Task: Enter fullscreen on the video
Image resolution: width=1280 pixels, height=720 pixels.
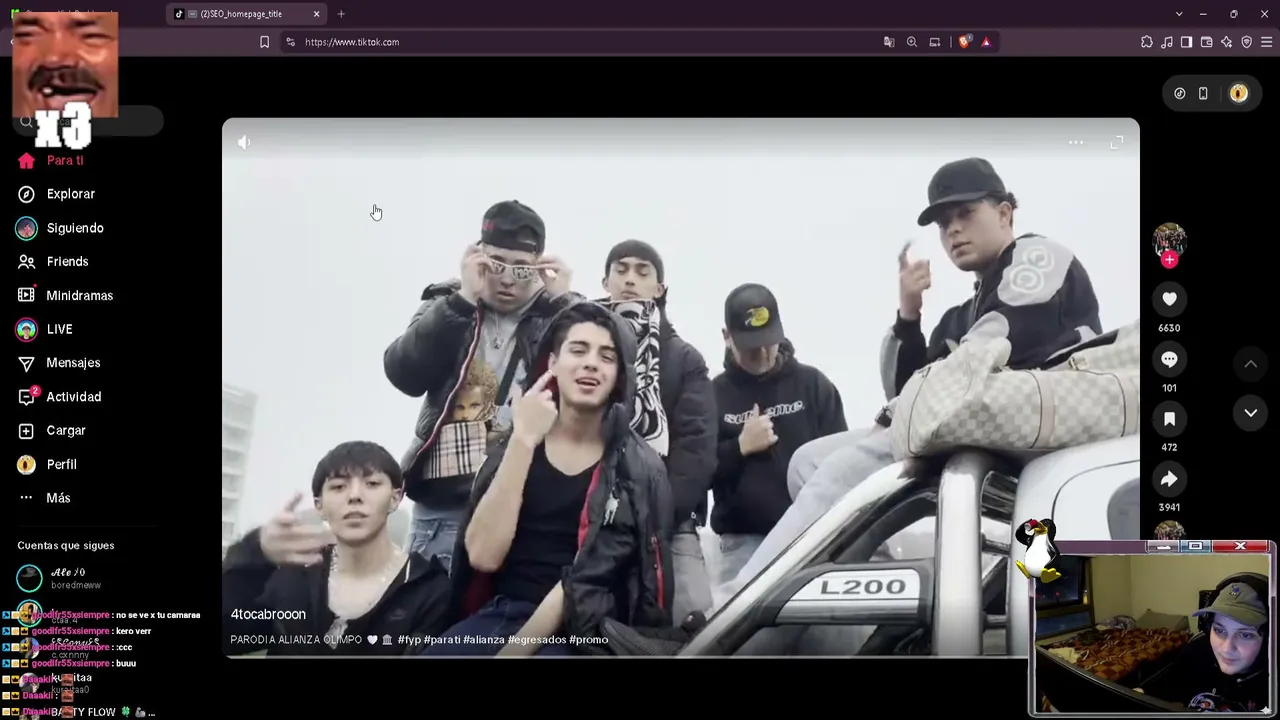Action: pyautogui.click(x=1117, y=143)
